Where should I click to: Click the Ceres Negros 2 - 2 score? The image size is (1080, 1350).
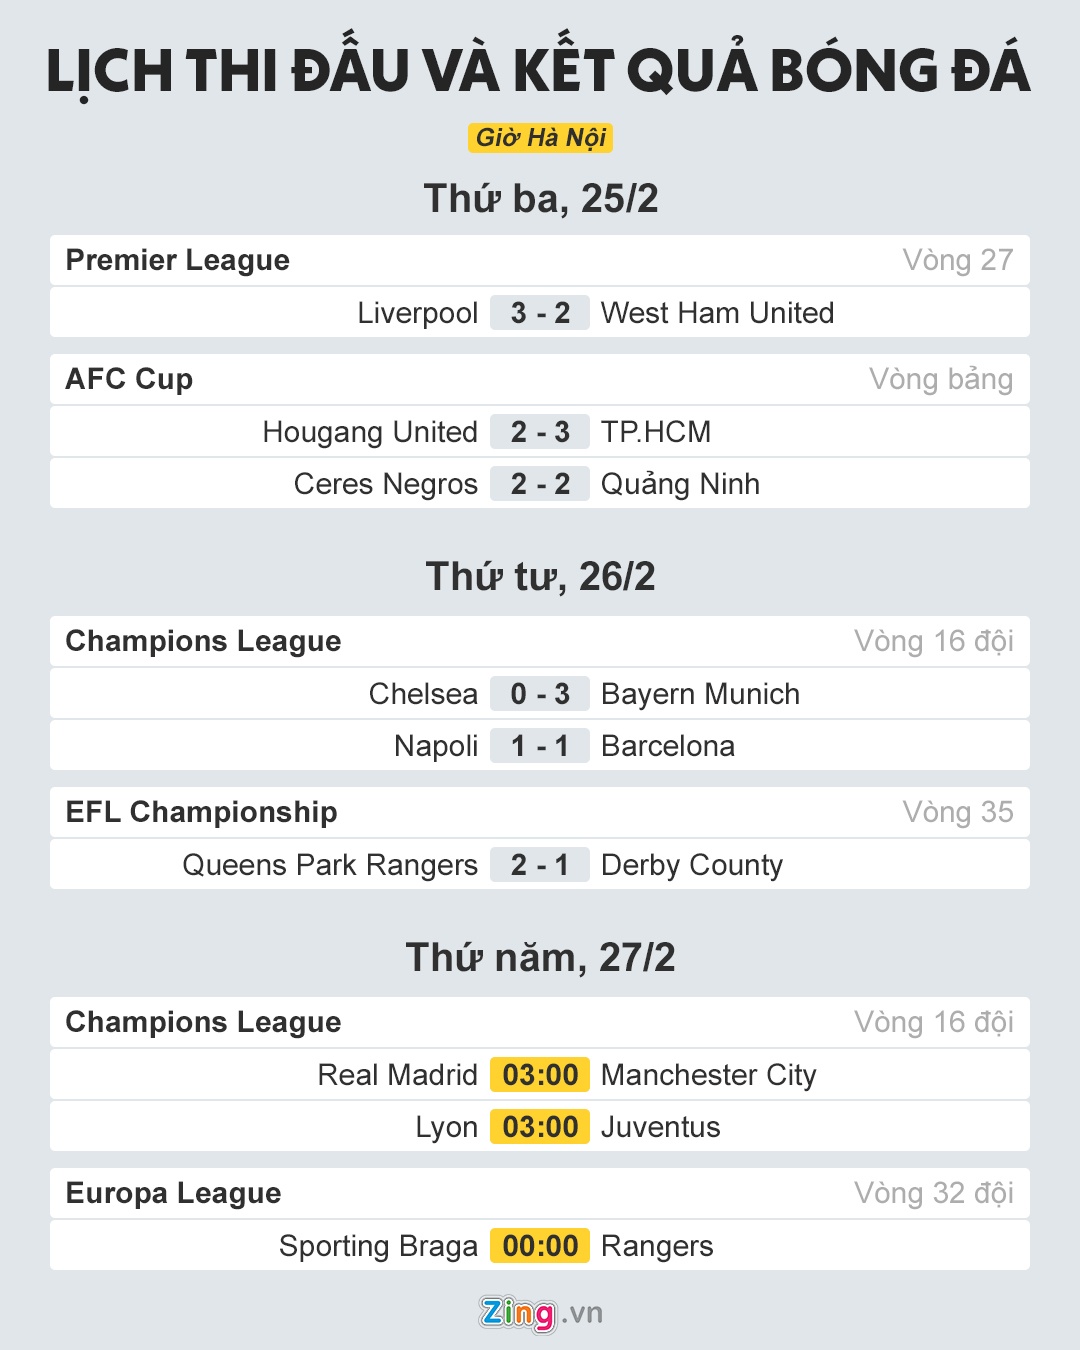540,484
